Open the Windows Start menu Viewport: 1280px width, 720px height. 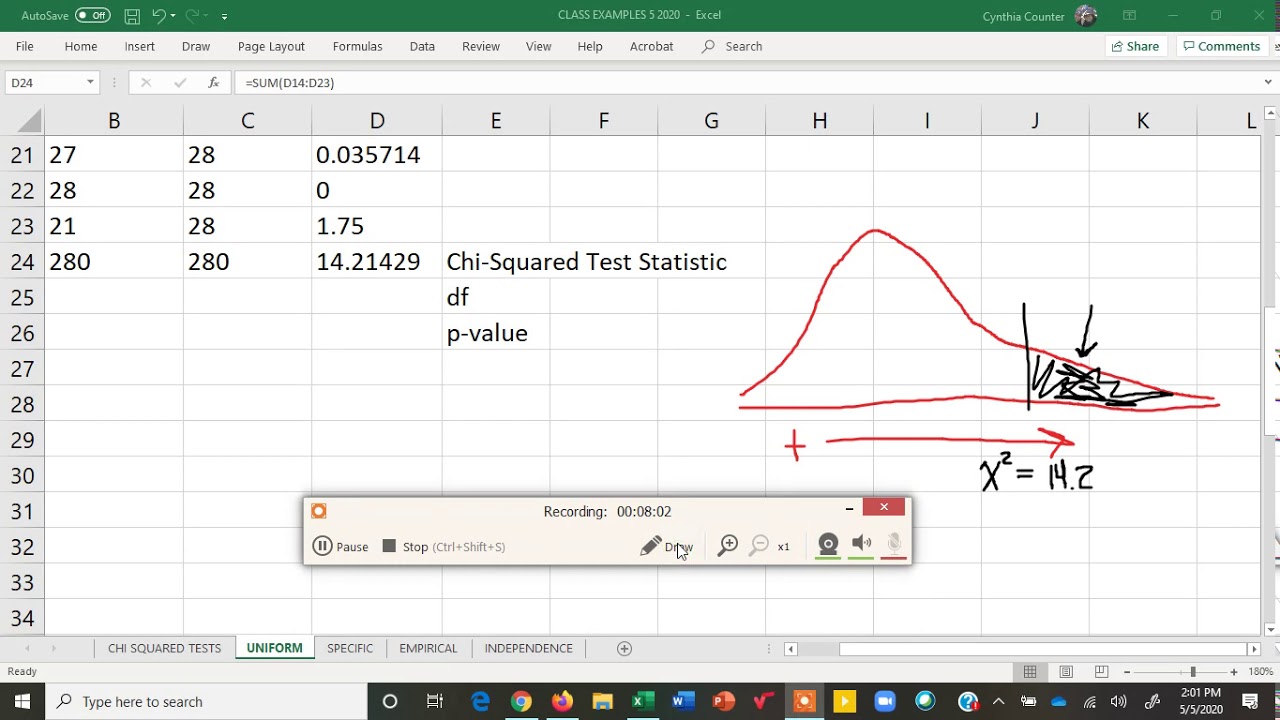[x=22, y=701]
